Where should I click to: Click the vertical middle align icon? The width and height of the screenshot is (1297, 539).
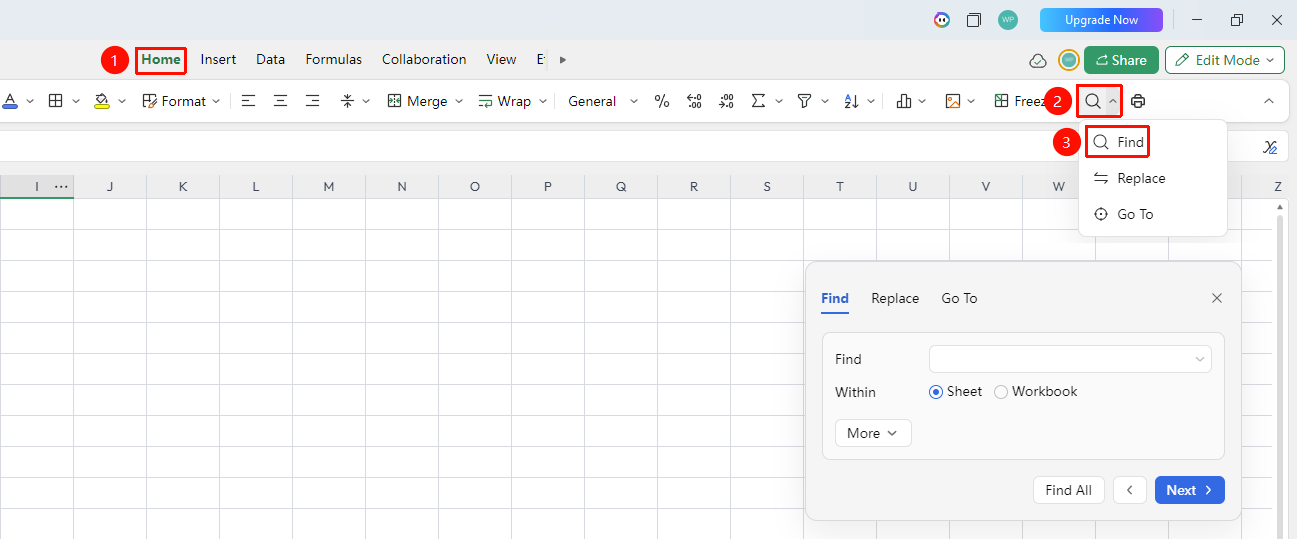(x=347, y=101)
